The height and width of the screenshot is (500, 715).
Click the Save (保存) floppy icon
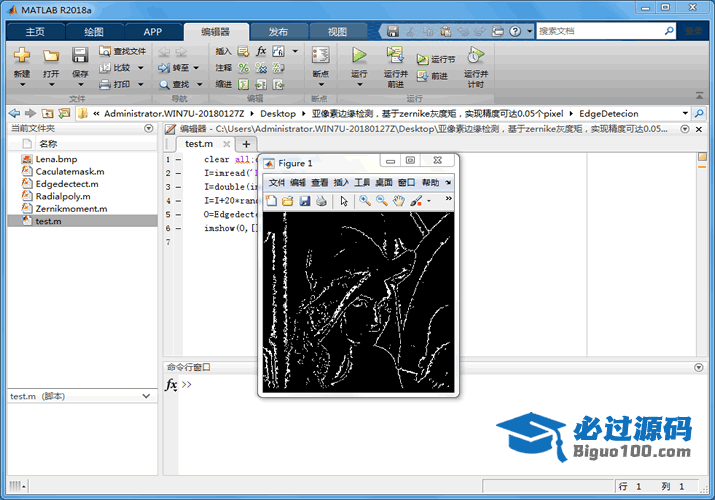click(x=80, y=56)
